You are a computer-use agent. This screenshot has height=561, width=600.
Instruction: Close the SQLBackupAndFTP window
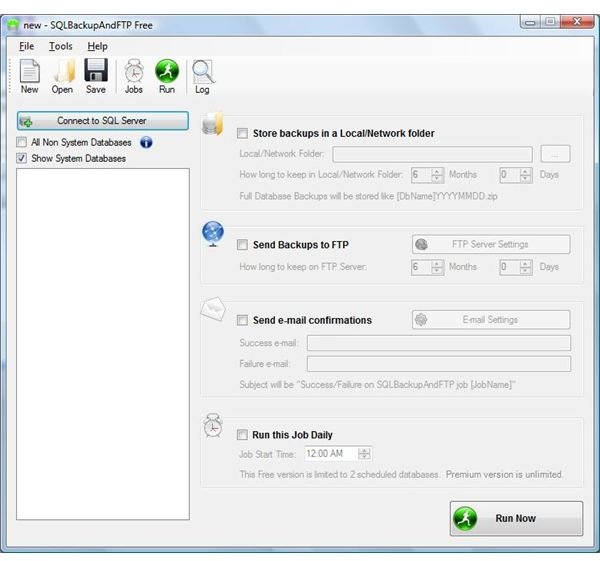click(577, 22)
